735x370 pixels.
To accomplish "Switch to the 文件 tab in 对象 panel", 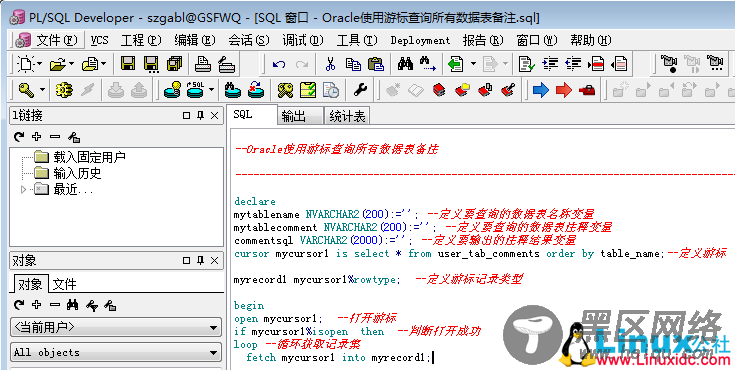I will coord(65,284).
